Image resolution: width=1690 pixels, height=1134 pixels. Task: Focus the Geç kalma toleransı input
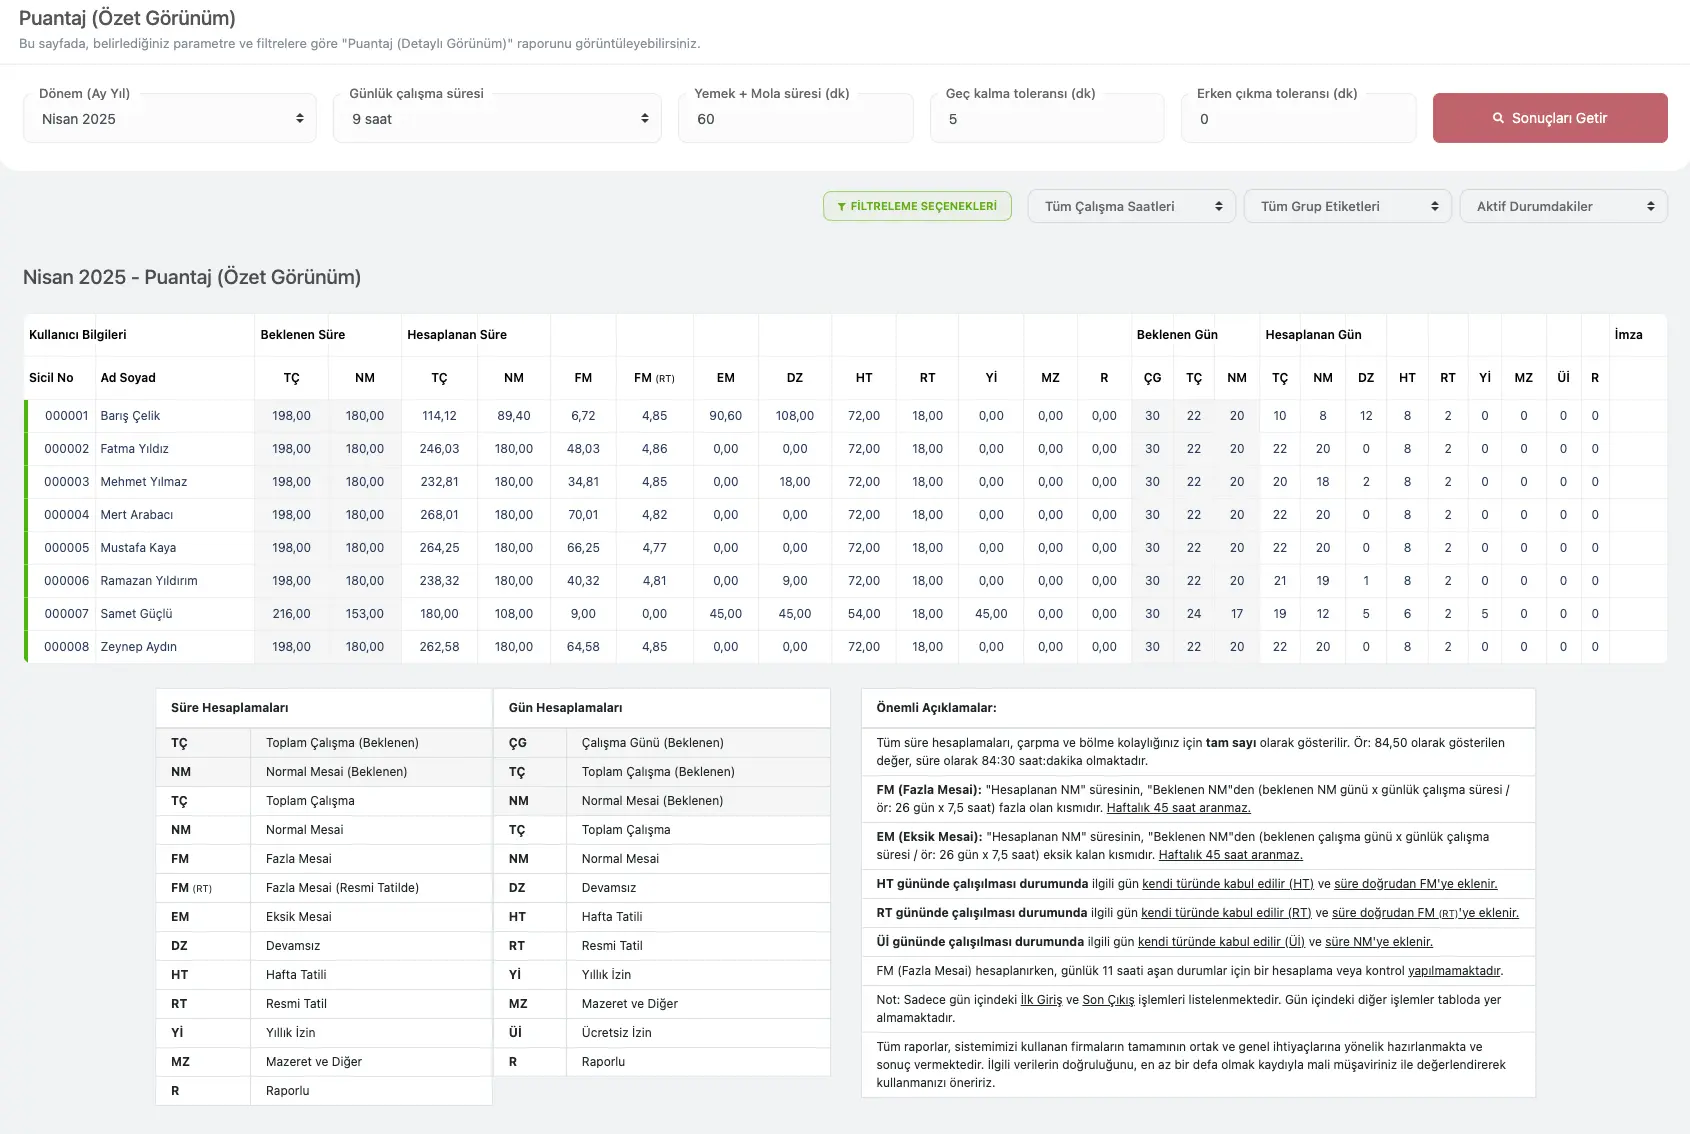click(x=1046, y=119)
